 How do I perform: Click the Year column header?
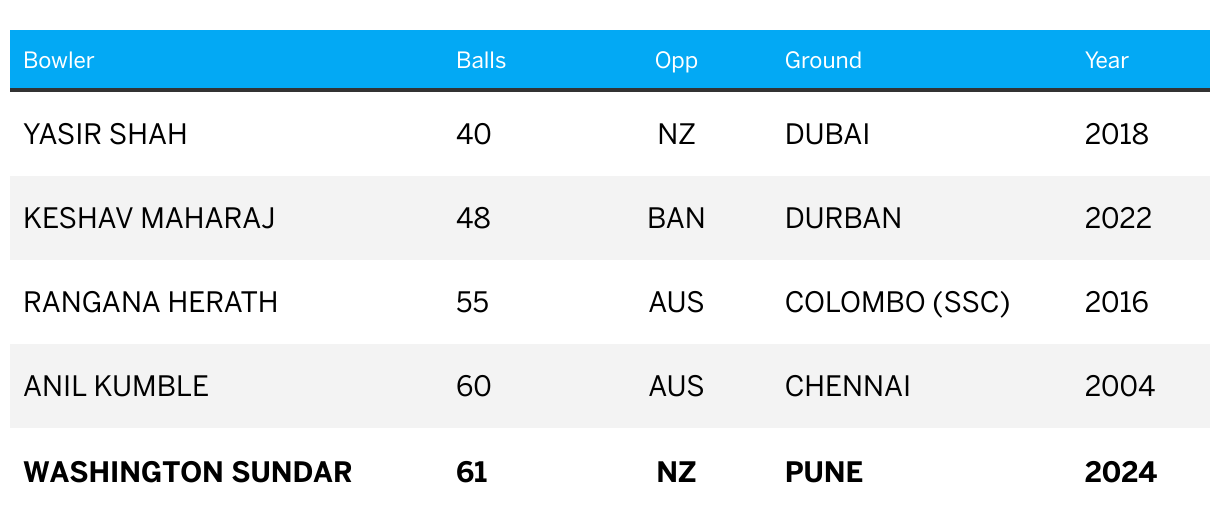tap(1106, 60)
